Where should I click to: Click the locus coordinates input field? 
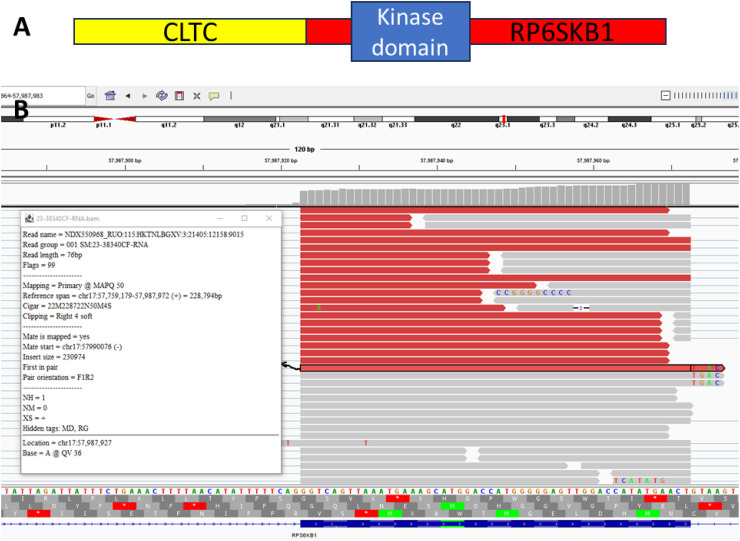click(43, 96)
